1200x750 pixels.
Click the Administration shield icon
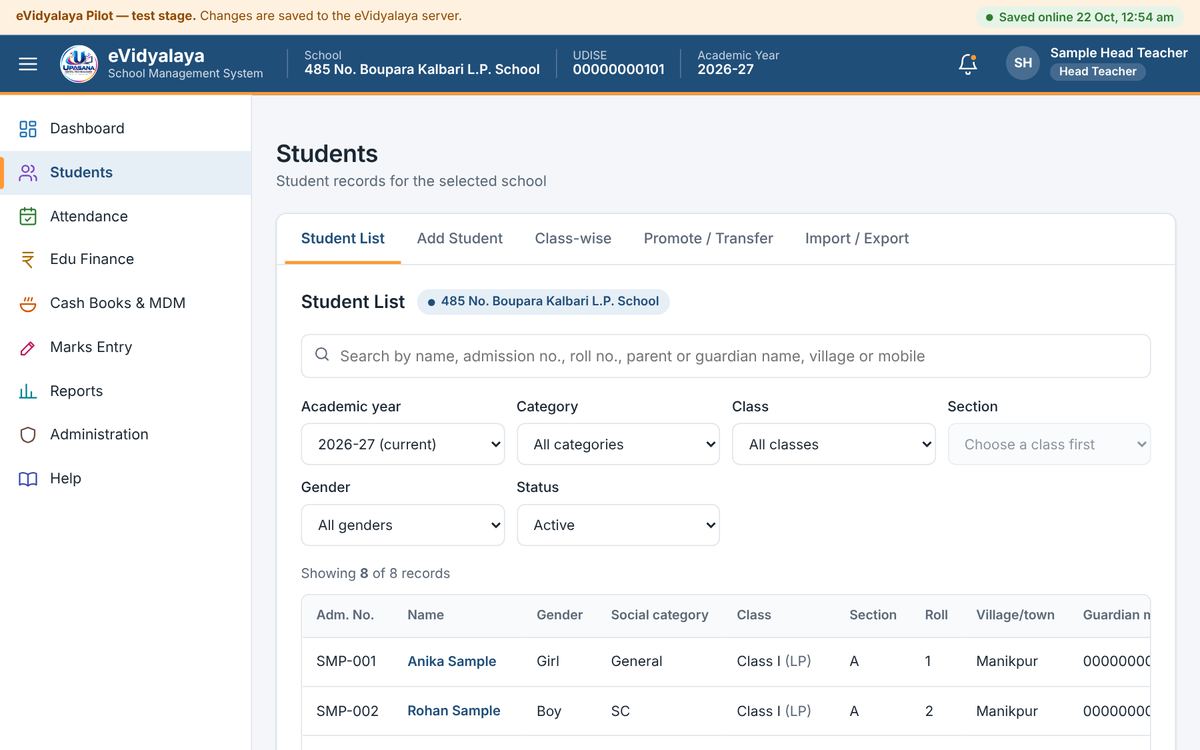coord(28,435)
